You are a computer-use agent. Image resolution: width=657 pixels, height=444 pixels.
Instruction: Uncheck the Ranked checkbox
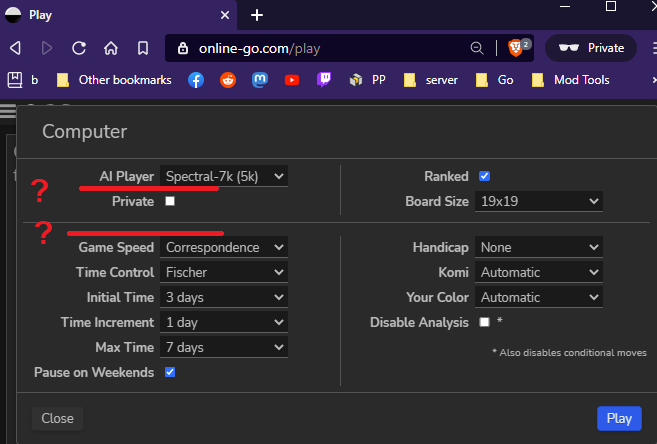click(484, 176)
